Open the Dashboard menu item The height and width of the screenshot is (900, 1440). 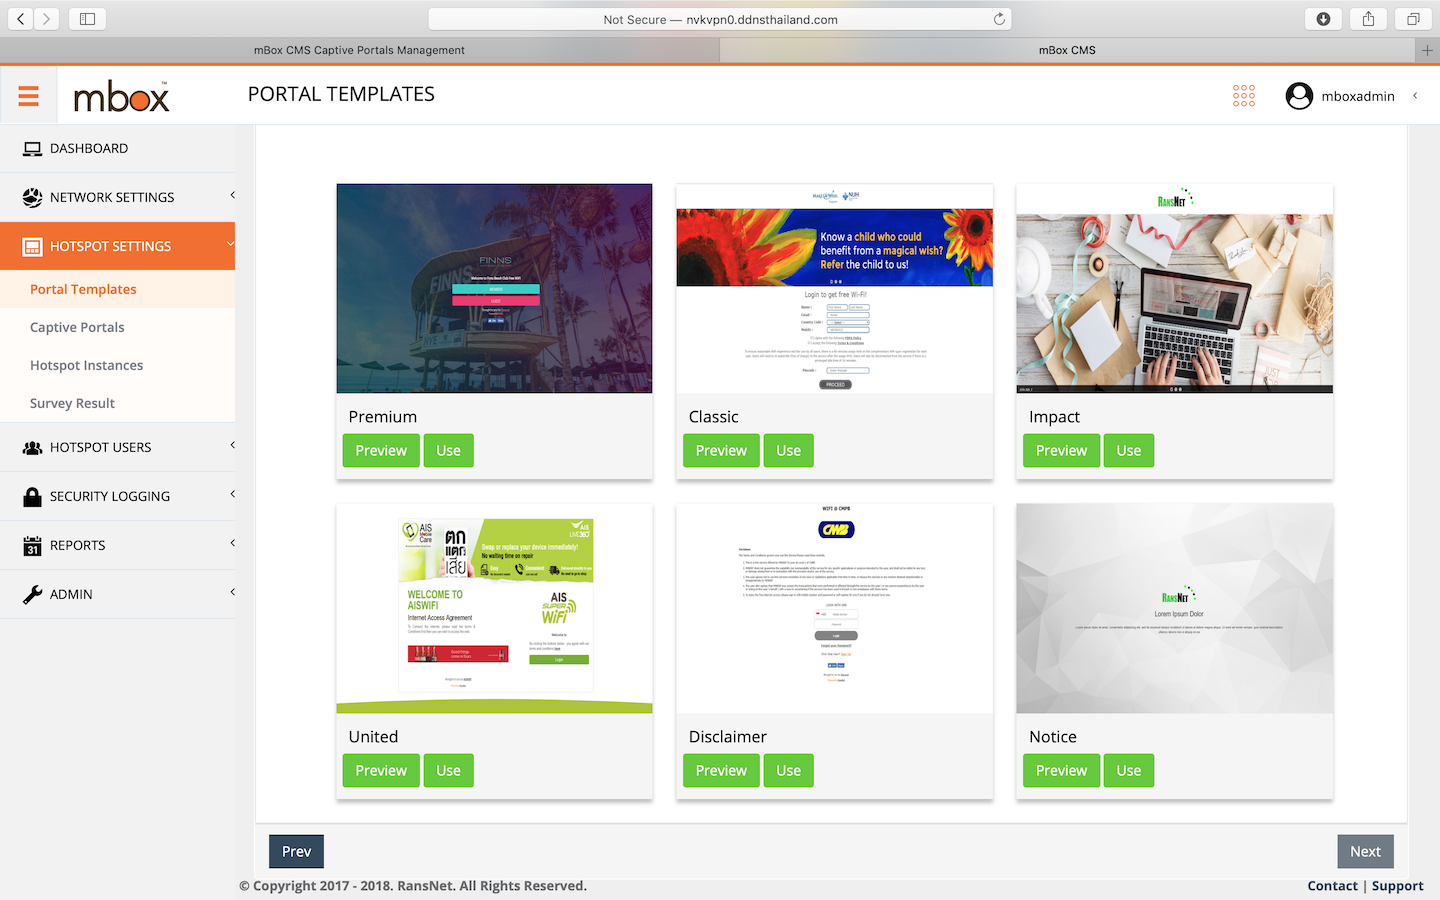118,148
